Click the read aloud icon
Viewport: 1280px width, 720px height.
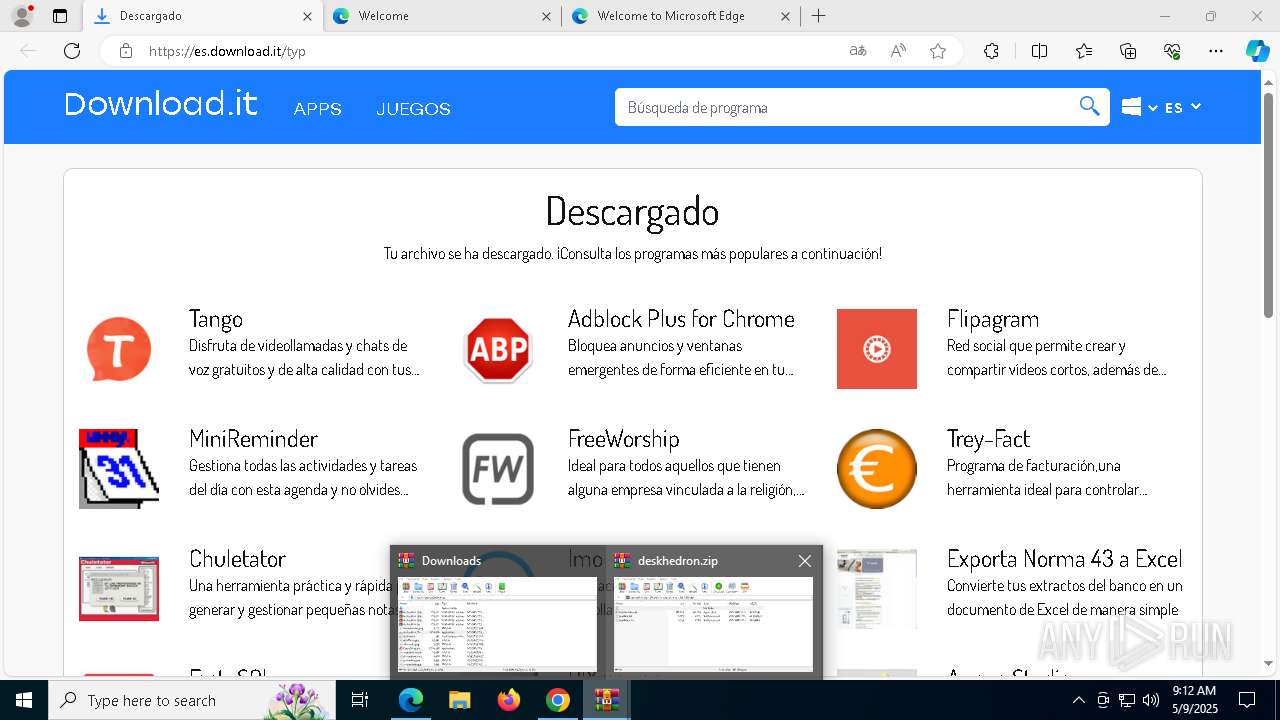click(x=898, y=51)
